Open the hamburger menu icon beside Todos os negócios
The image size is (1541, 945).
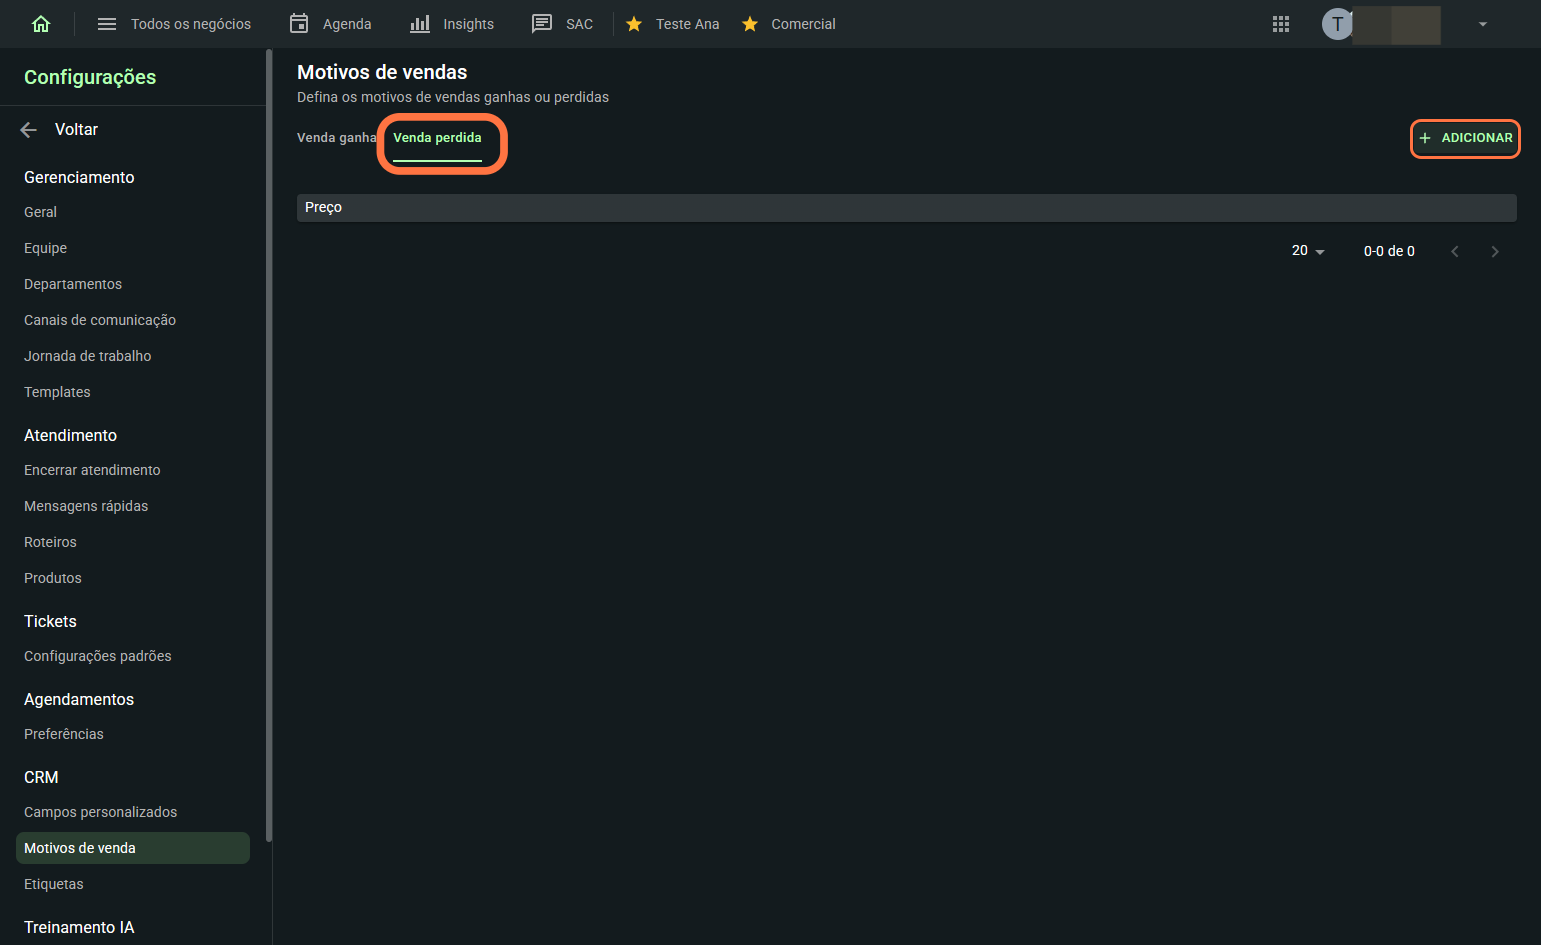107,24
